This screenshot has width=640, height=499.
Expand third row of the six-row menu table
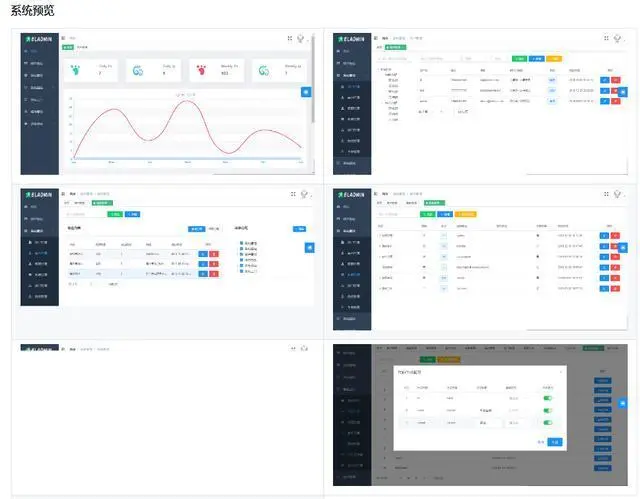(x=380, y=257)
